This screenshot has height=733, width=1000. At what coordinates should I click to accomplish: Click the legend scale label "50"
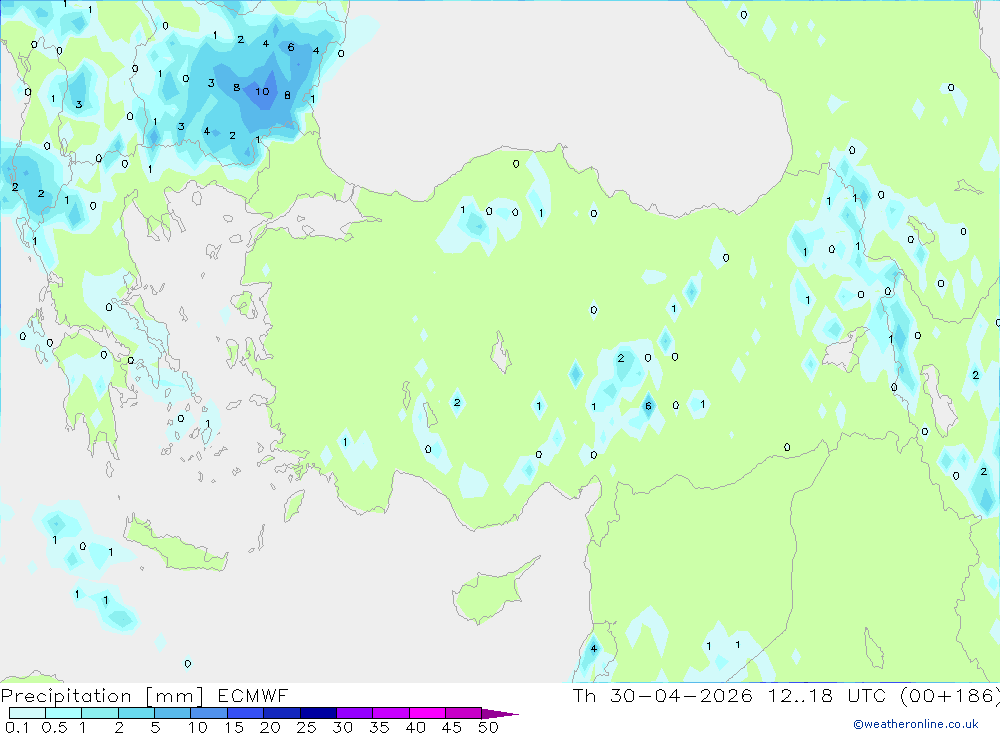pos(488,727)
